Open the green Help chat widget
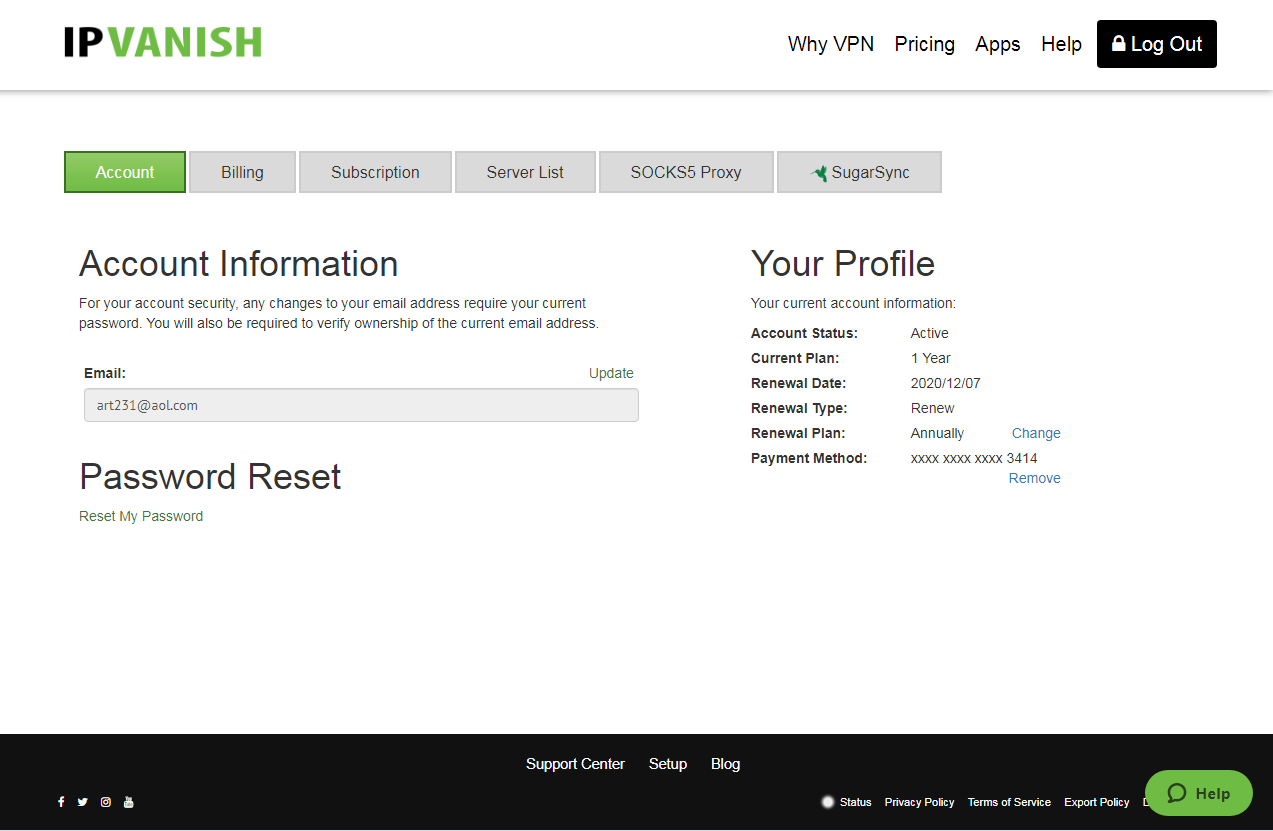Image resolution: width=1273 pixels, height=831 pixels. [x=1198, y=793]
